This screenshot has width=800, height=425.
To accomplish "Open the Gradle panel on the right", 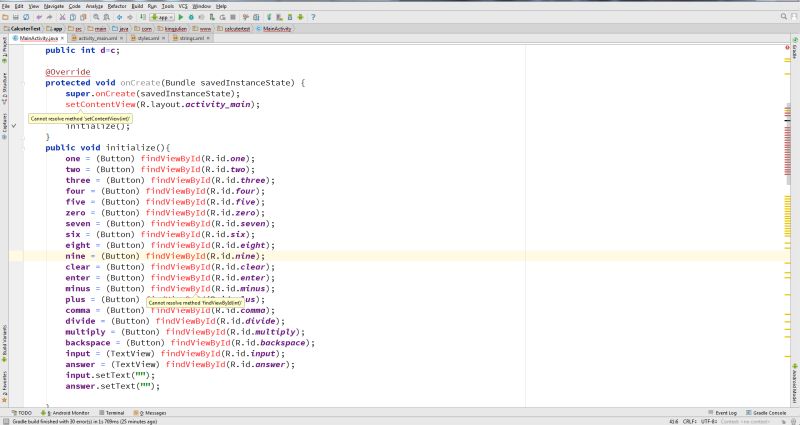I will (795, 47).
